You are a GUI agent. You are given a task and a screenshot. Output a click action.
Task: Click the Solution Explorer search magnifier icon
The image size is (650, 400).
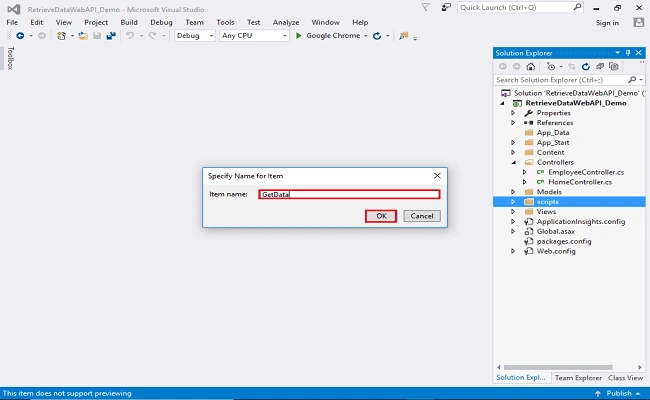click(632, 80)
